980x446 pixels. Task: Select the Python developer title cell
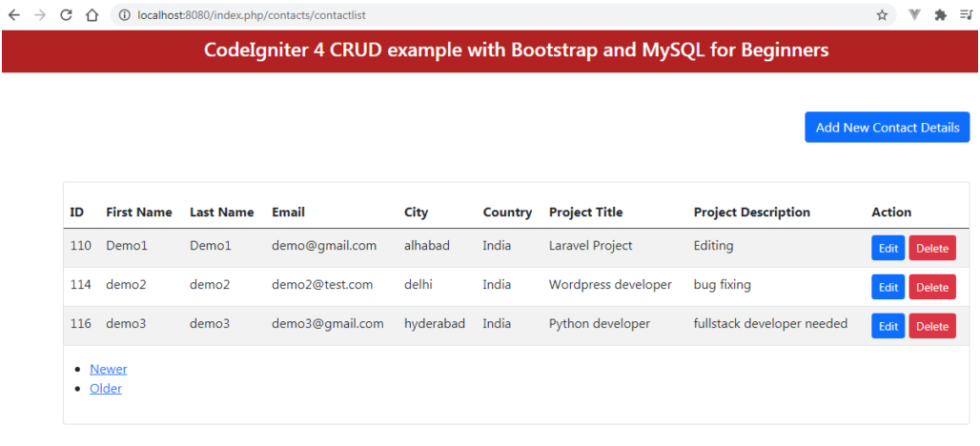point(599,324)
